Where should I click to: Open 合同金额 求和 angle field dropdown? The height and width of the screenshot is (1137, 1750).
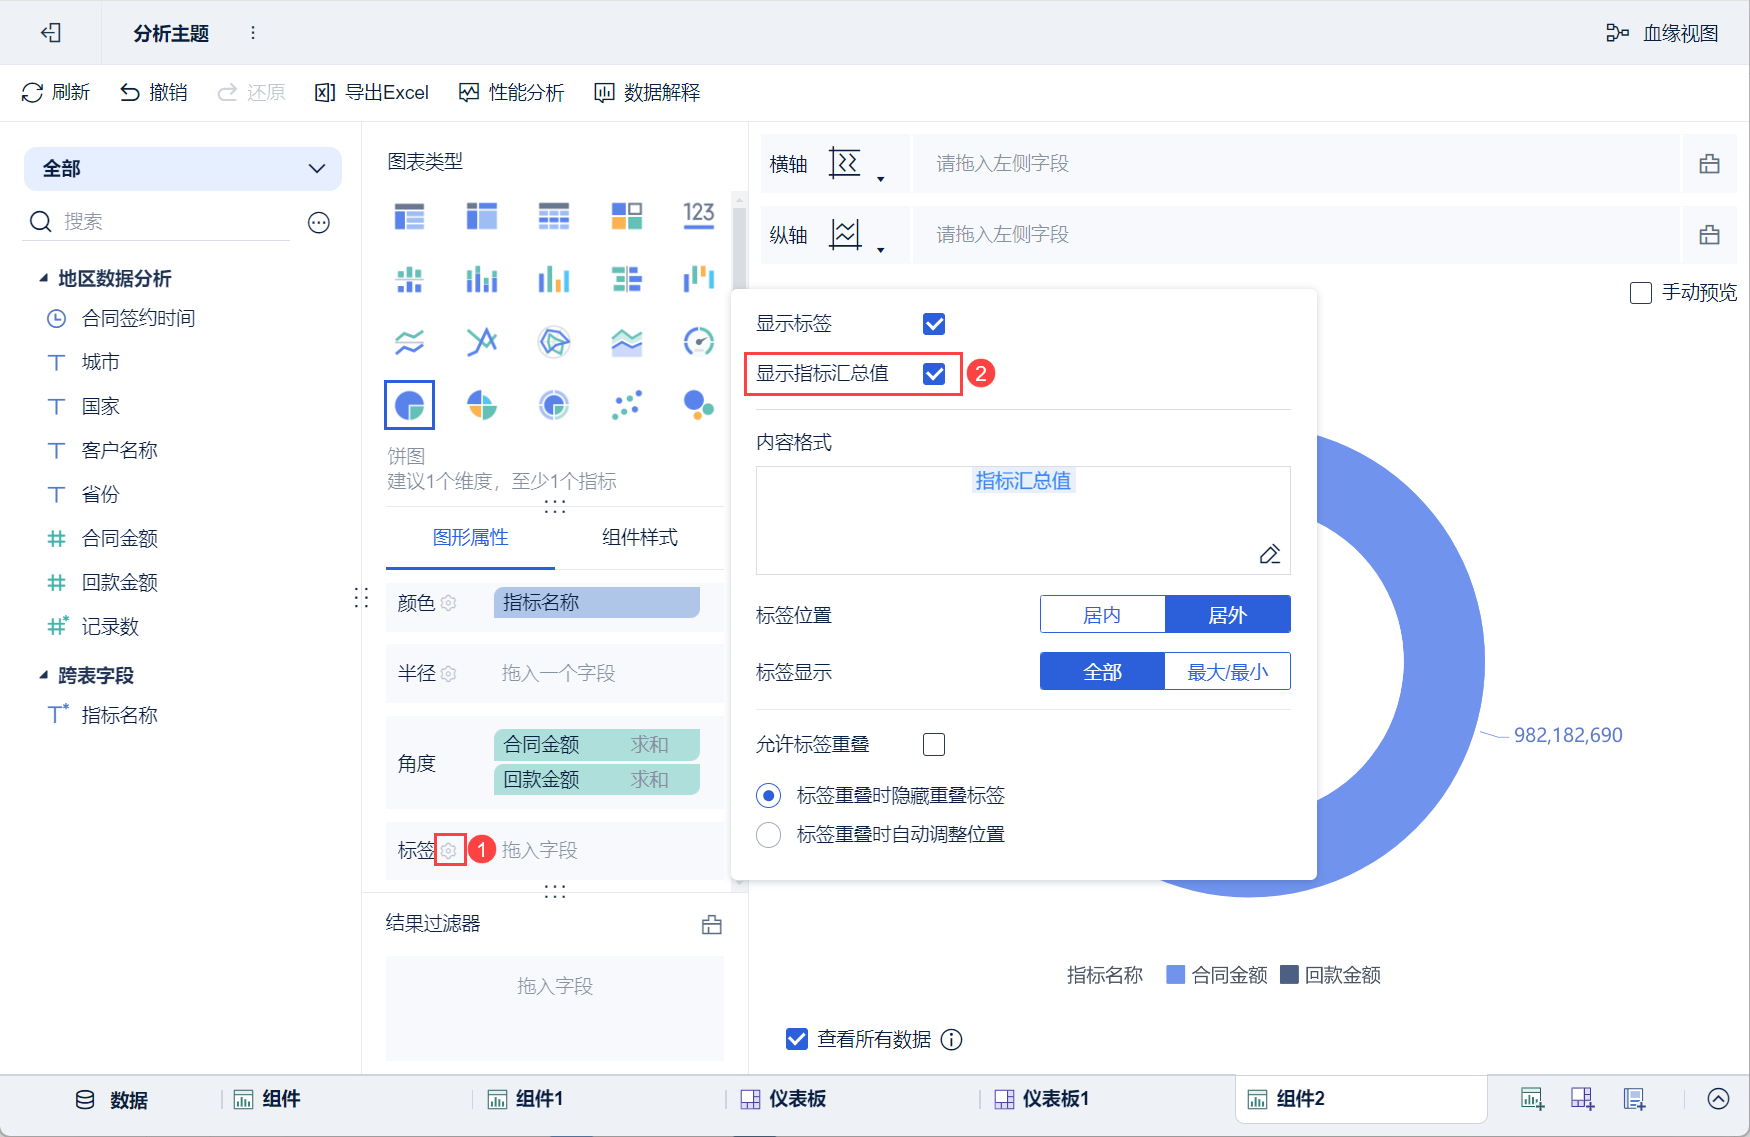(597, 744)
